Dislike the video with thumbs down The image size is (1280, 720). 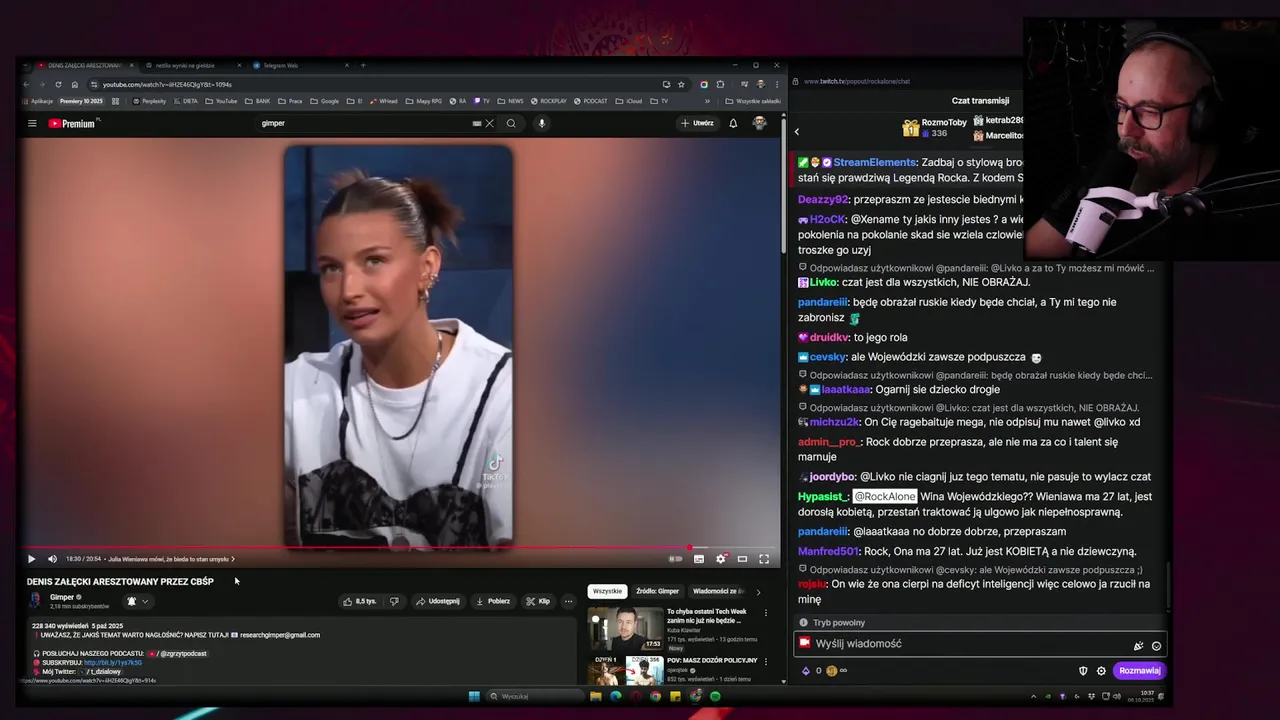click(394, 601)
